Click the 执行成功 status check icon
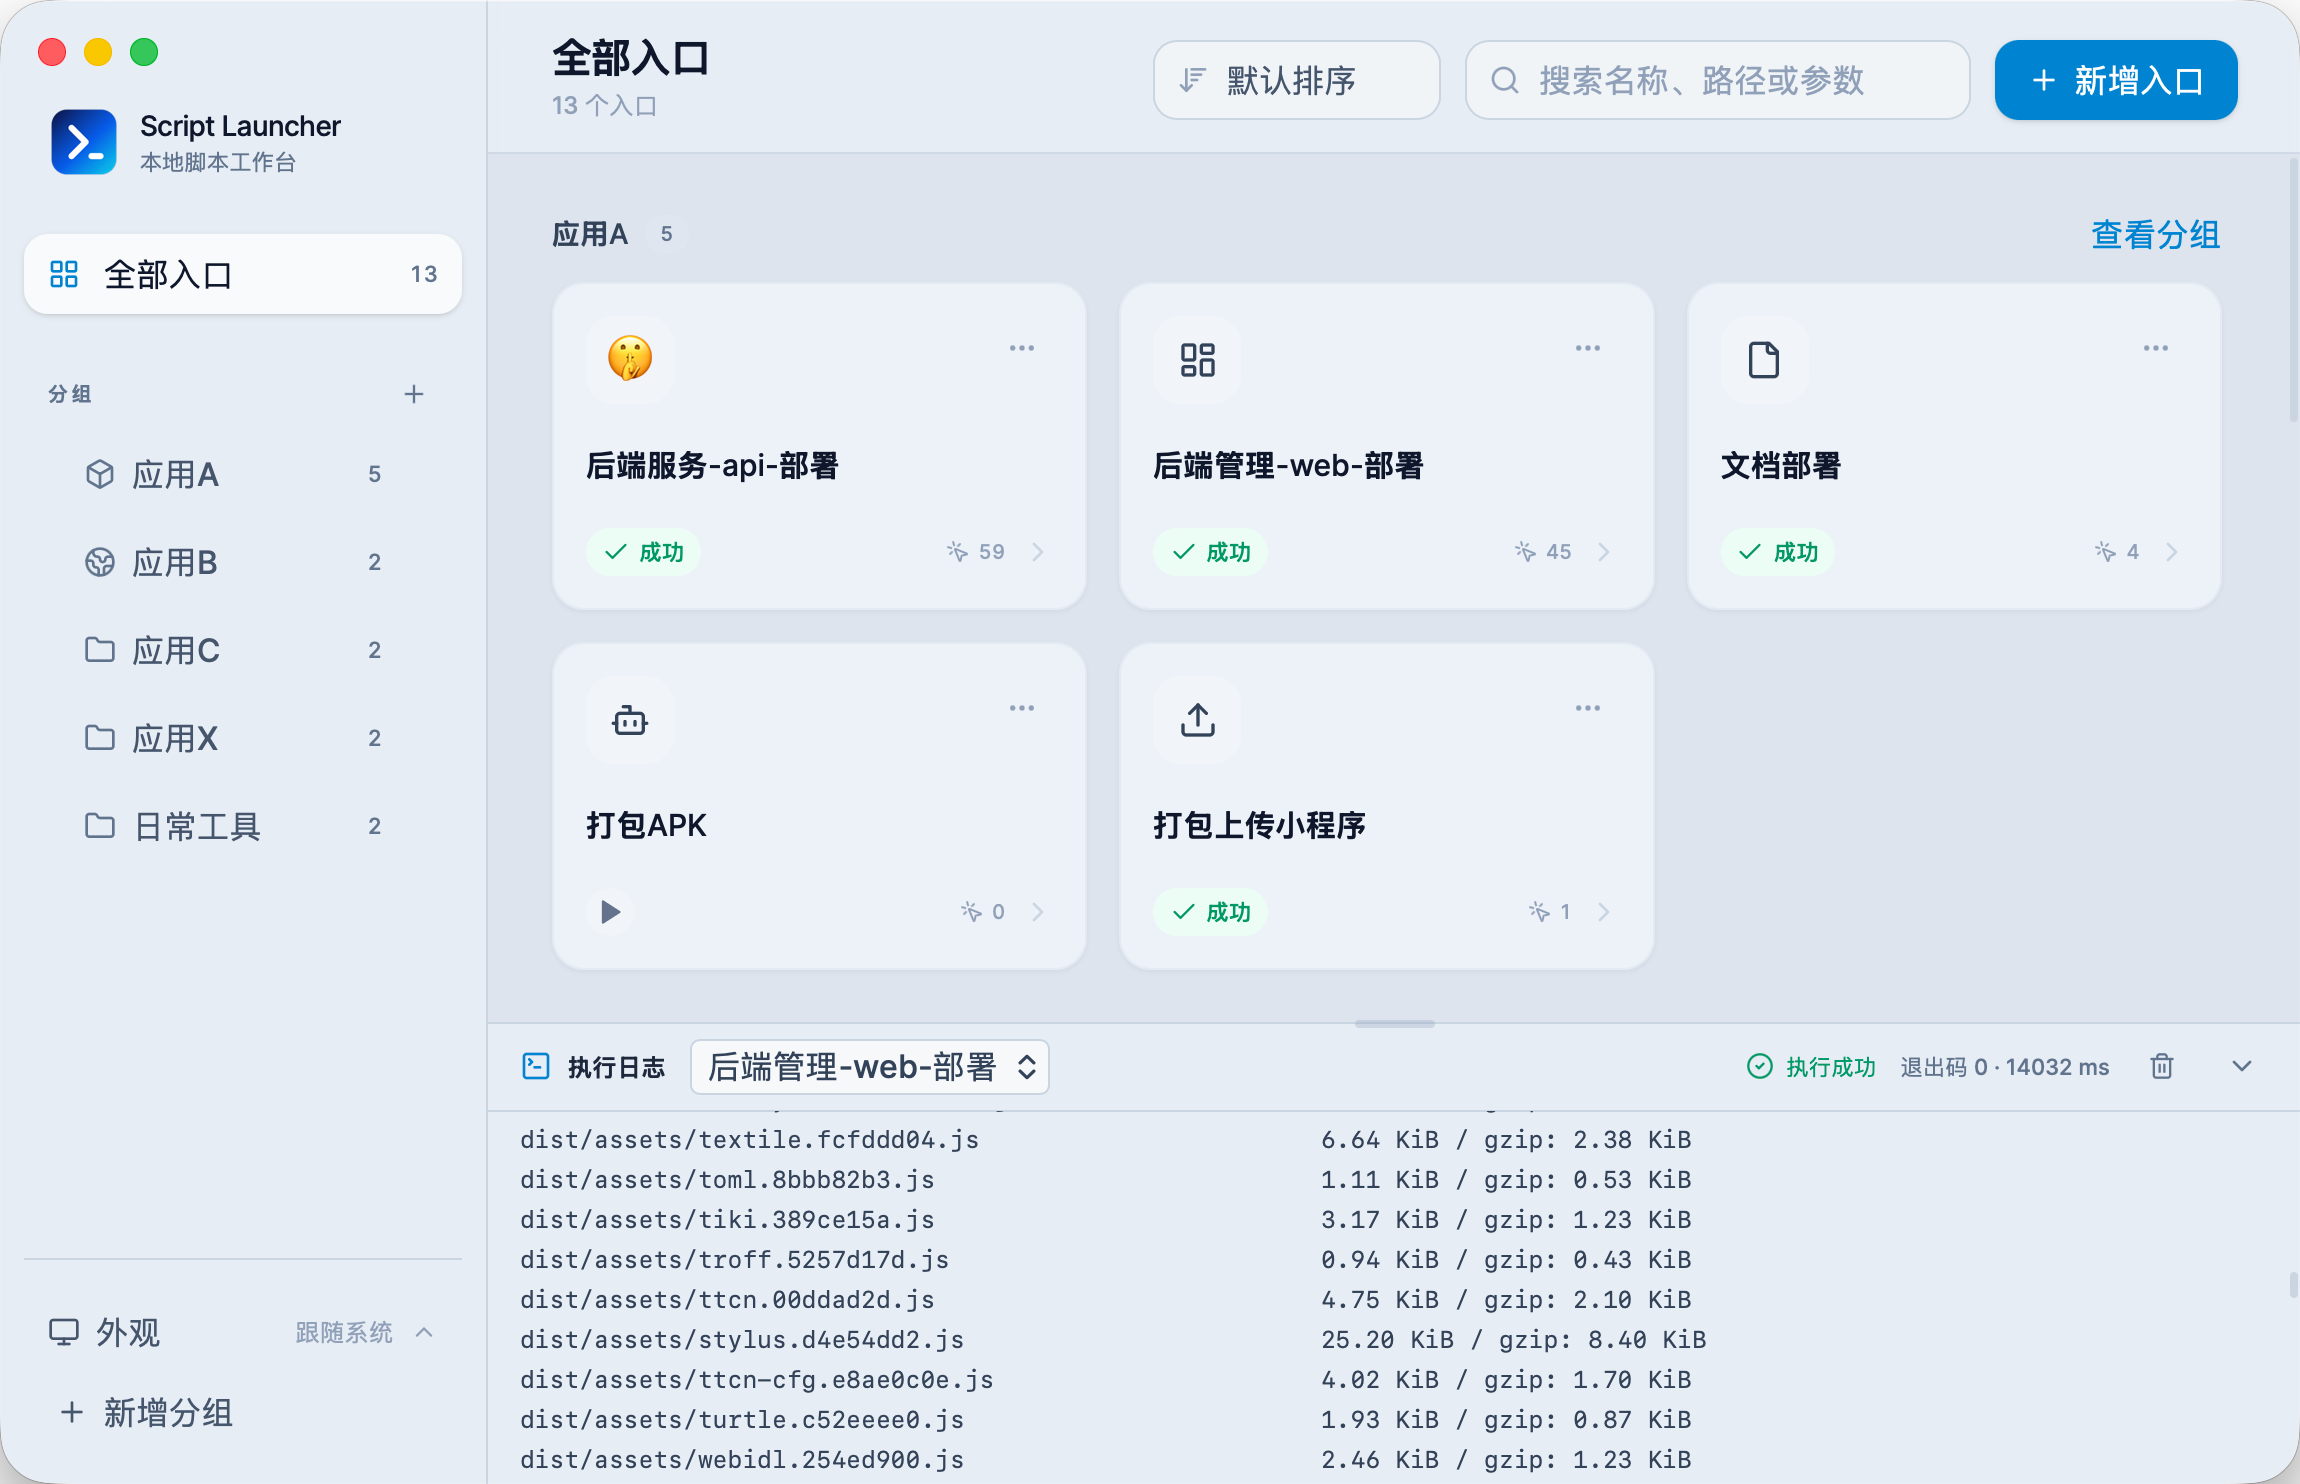Image resolution: width=2300 pixels, height=1484 pixels. tap(1759, 1067)
